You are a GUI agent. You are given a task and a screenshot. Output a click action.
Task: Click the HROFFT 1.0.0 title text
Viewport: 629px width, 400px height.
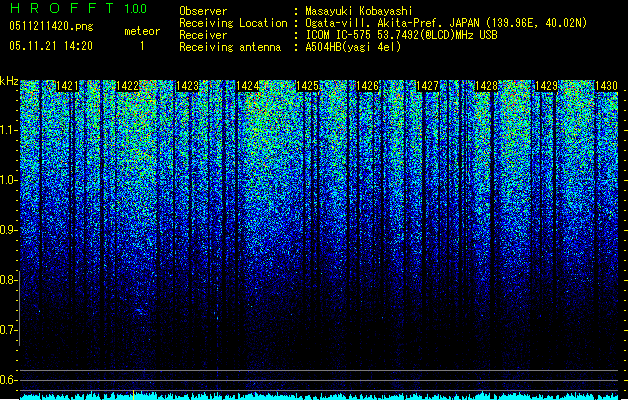pos(79,8)
